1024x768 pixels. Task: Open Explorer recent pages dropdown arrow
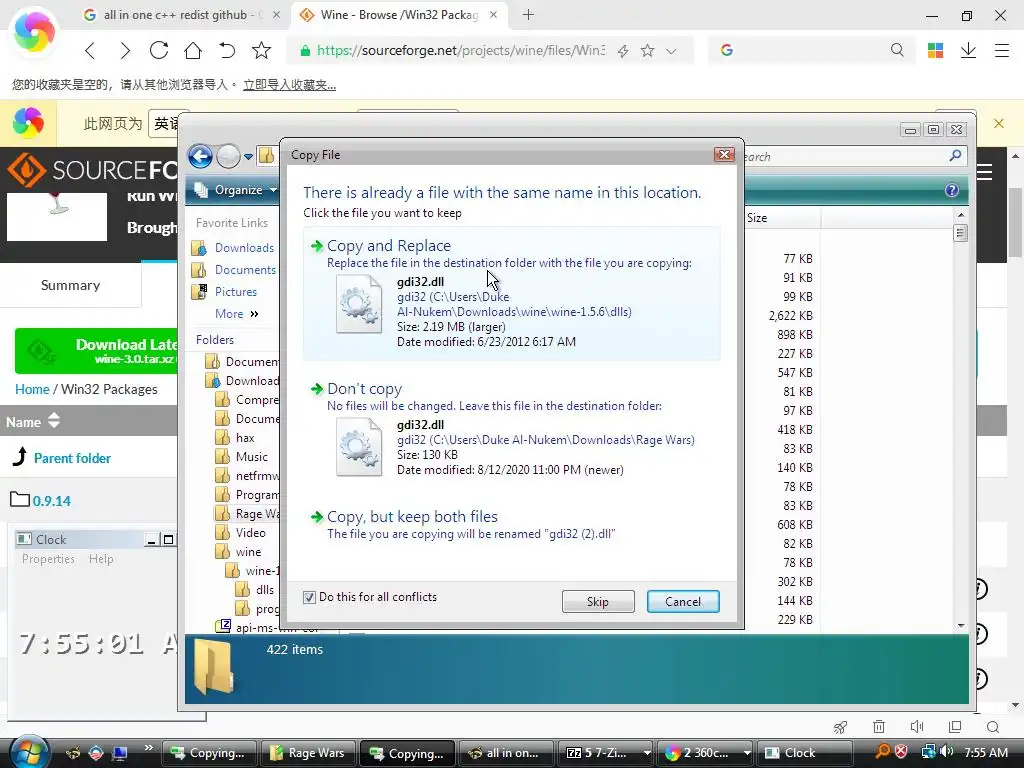point(248,156)
